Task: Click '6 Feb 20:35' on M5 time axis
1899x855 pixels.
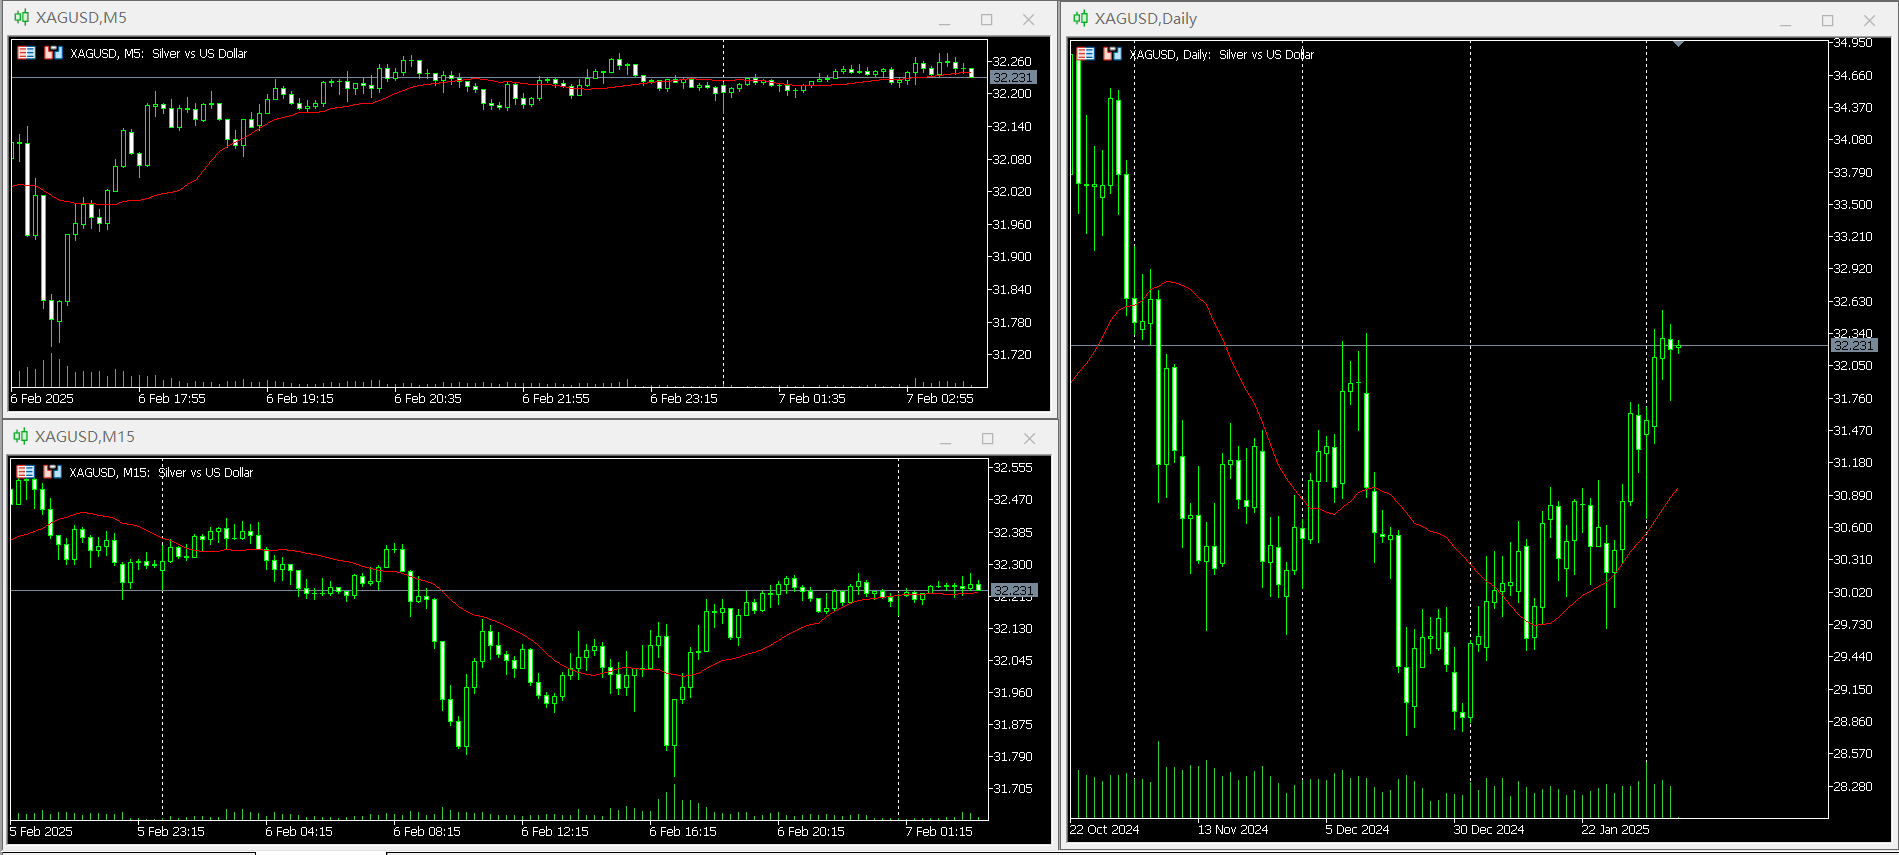Action: [428, 399]
